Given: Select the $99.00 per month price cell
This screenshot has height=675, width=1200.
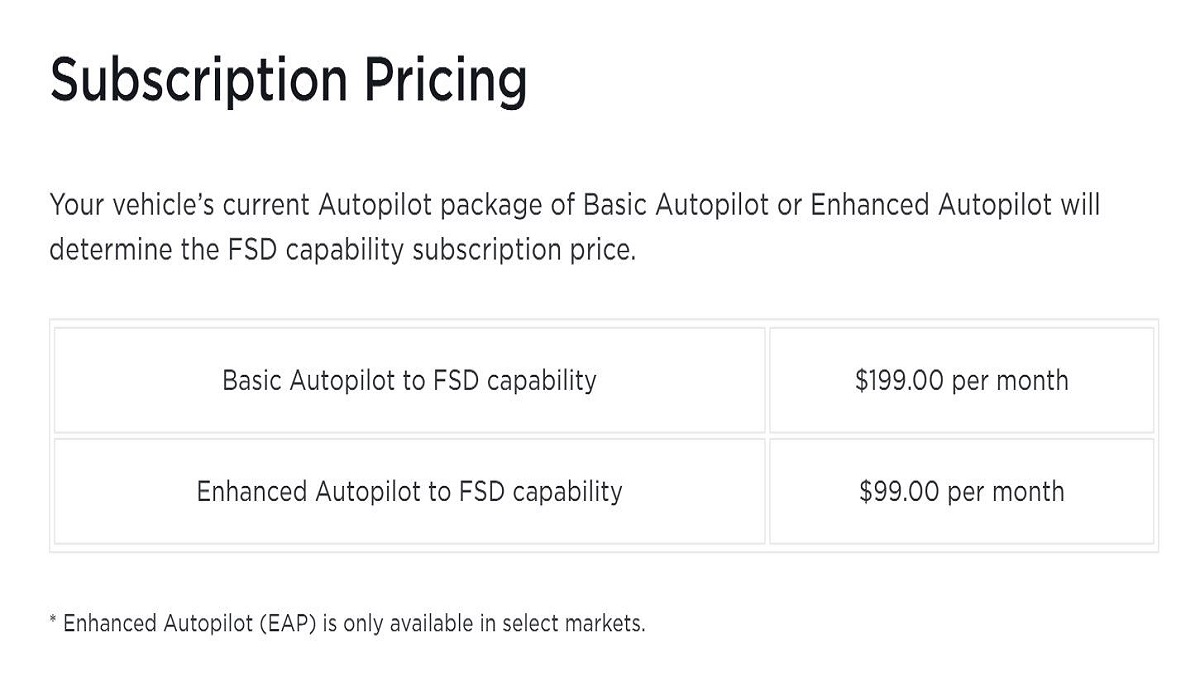Looking at the screenshot, I should point(961,492).
